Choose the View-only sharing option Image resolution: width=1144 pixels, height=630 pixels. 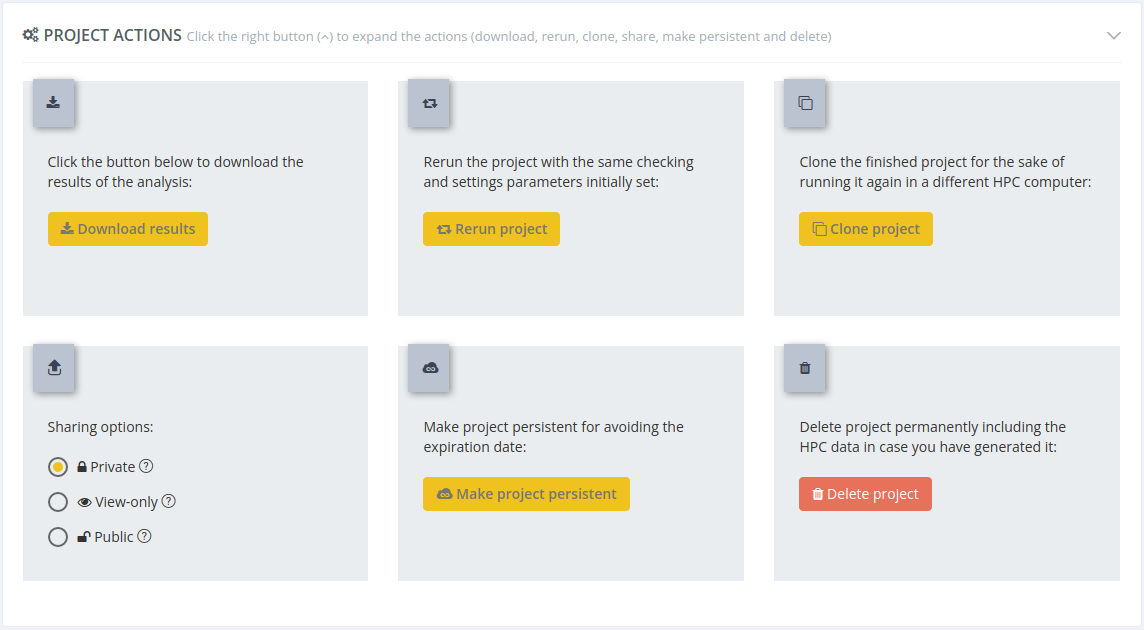58,501
